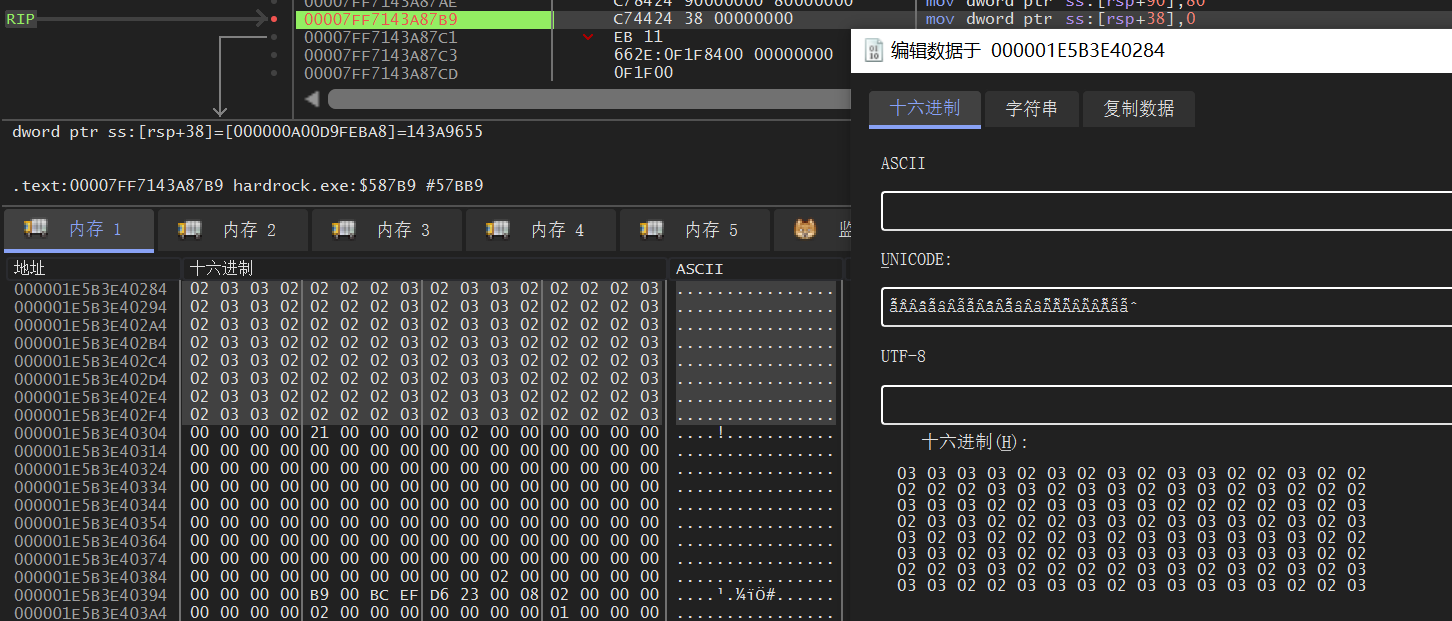Click the binary file icon in dialog title
The height and width of the screenshot is (621, 1452).
[x=873, y=51]
